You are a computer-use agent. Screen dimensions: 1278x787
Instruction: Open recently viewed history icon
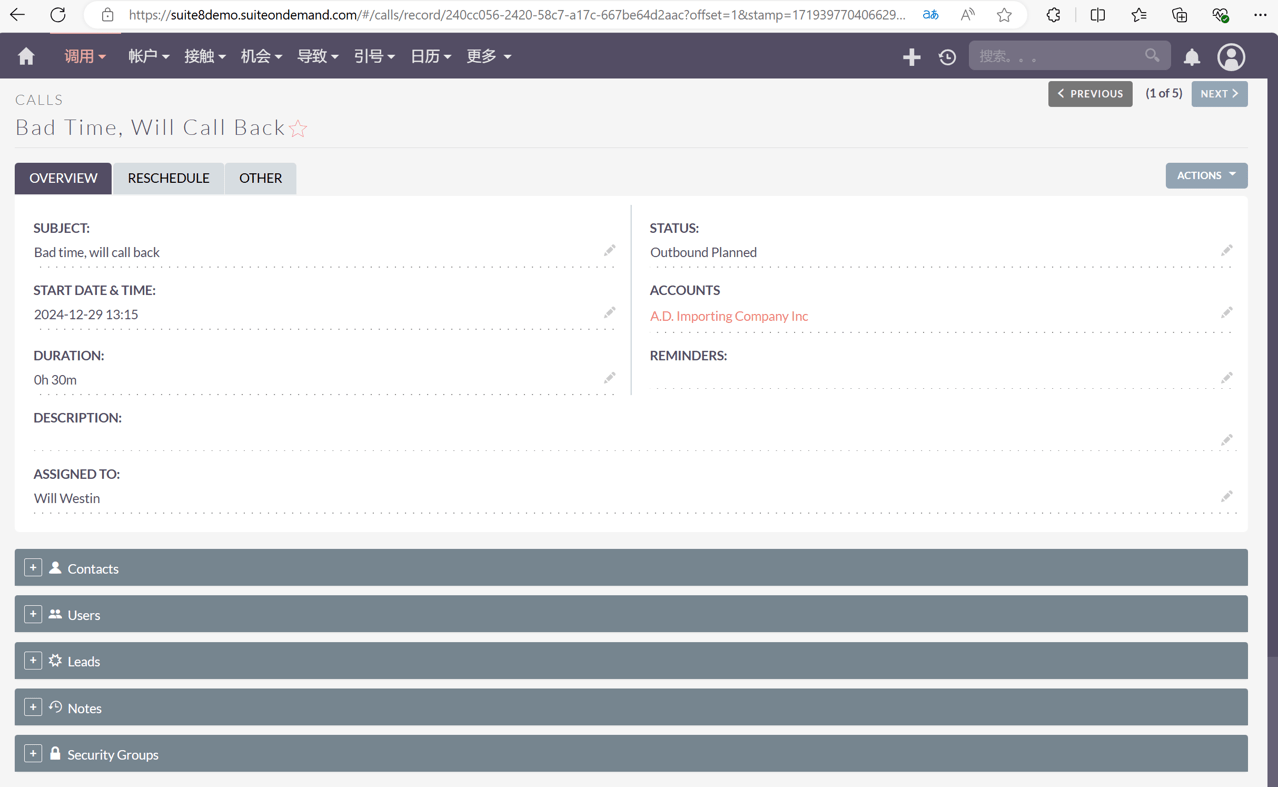point(947,57)
